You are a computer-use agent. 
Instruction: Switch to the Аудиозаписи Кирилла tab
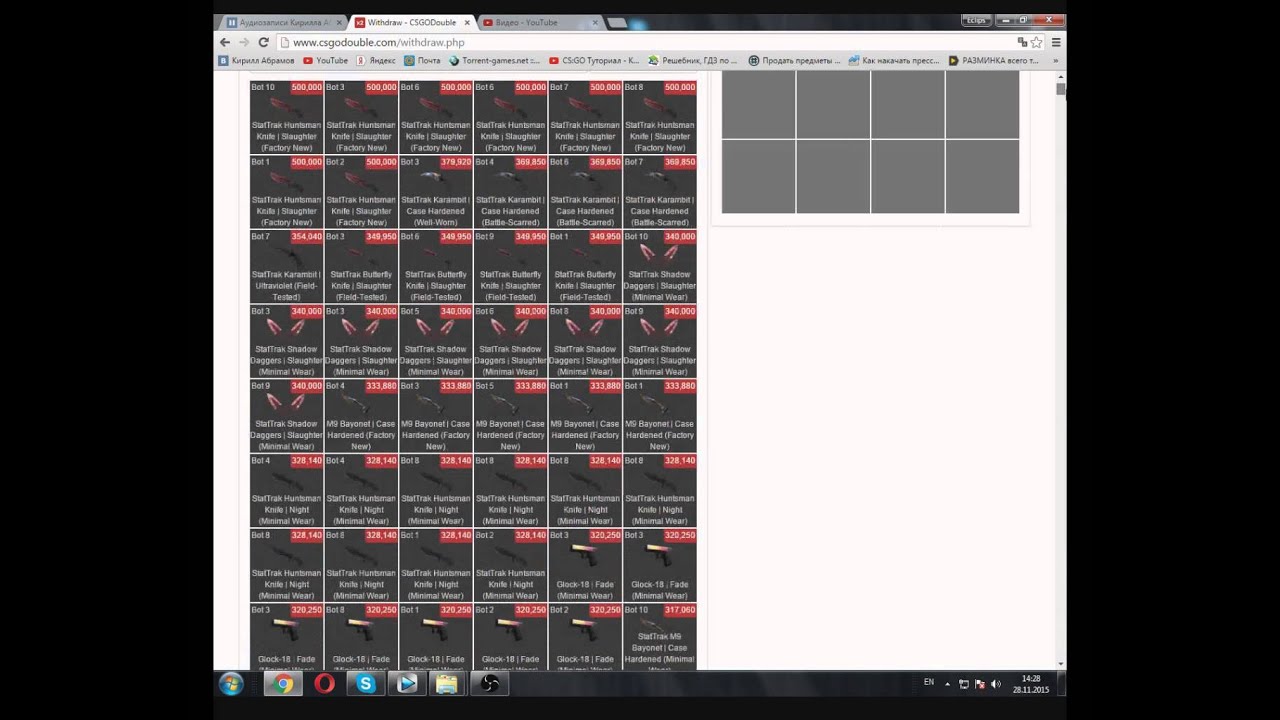(285, 22)
